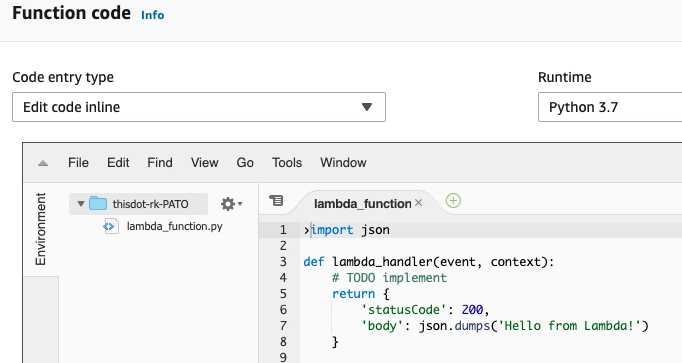This screenshot has height=363, width=682.
Task: Open the Edit menu
Action: (118, 163)
